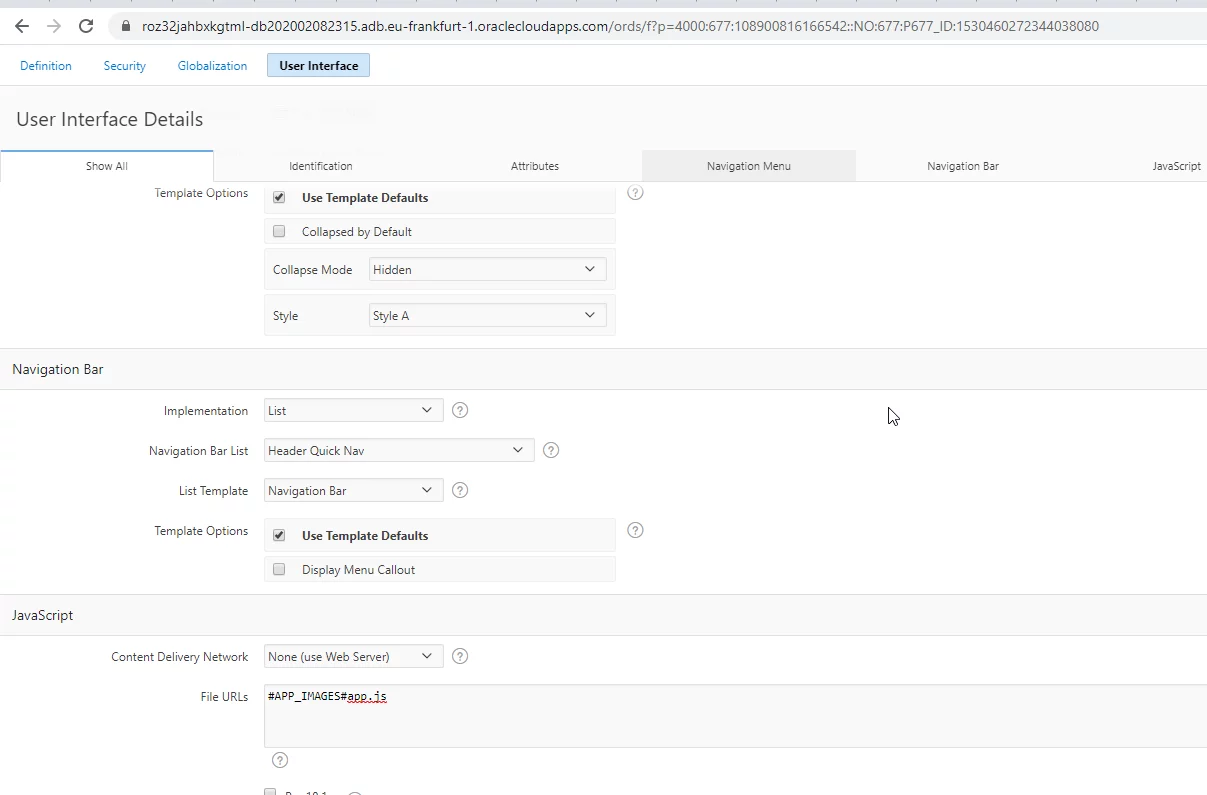
Task: Select the Navigation Menu section tab
Action: (749, 166)
